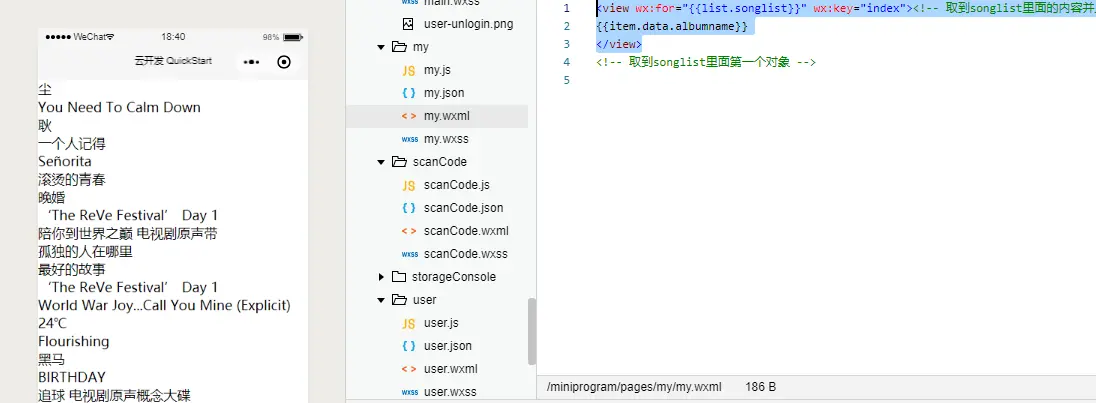Click the JS icon beside user.js
Image resolution: width=1096 pixels, height=403 pixels.
410,323
